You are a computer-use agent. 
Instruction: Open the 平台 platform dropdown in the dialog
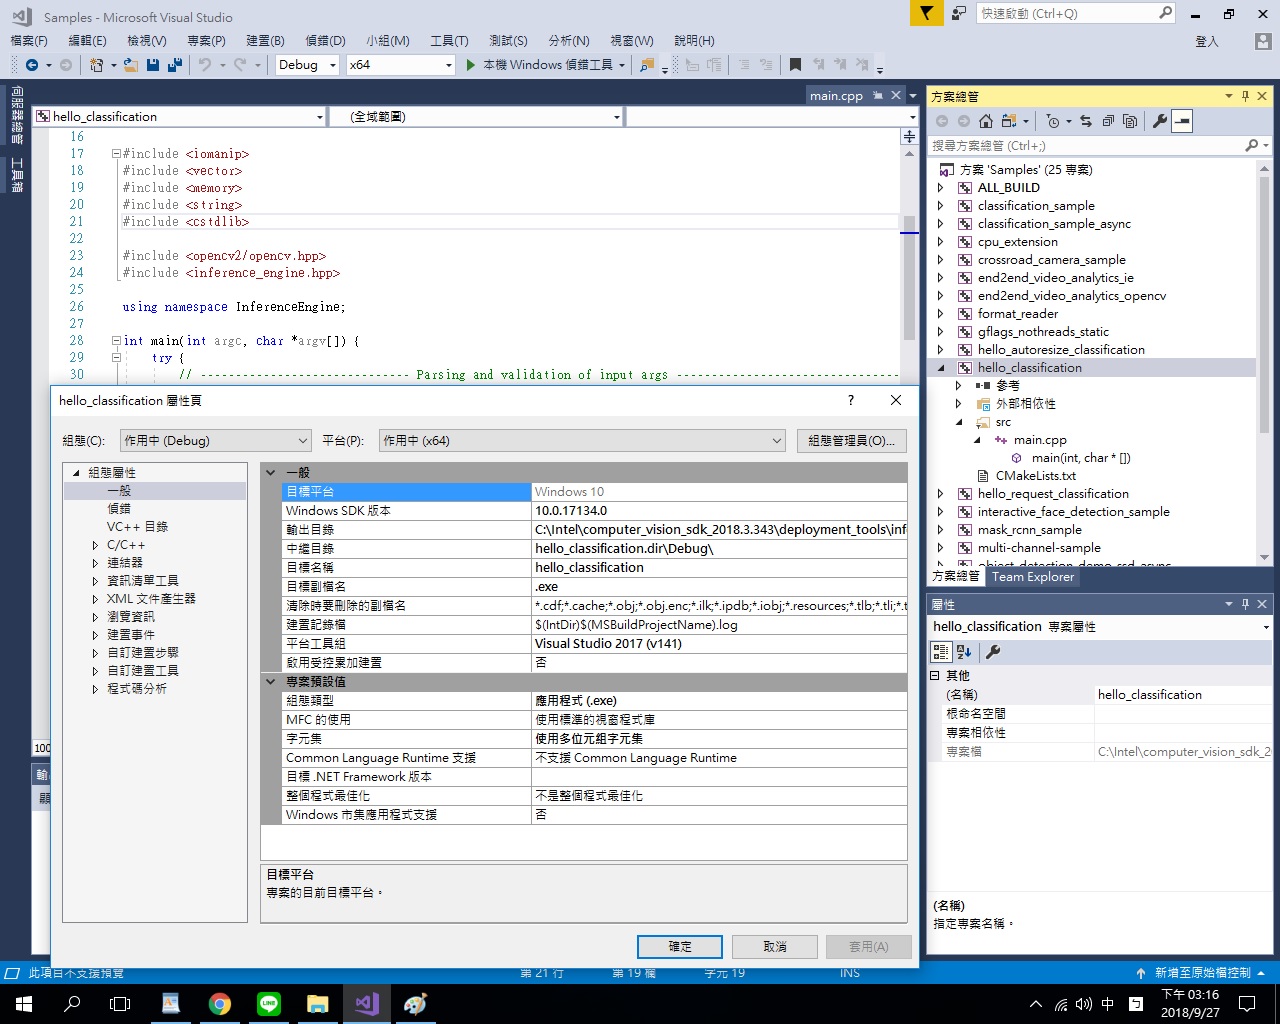click(x=582, y=441)
